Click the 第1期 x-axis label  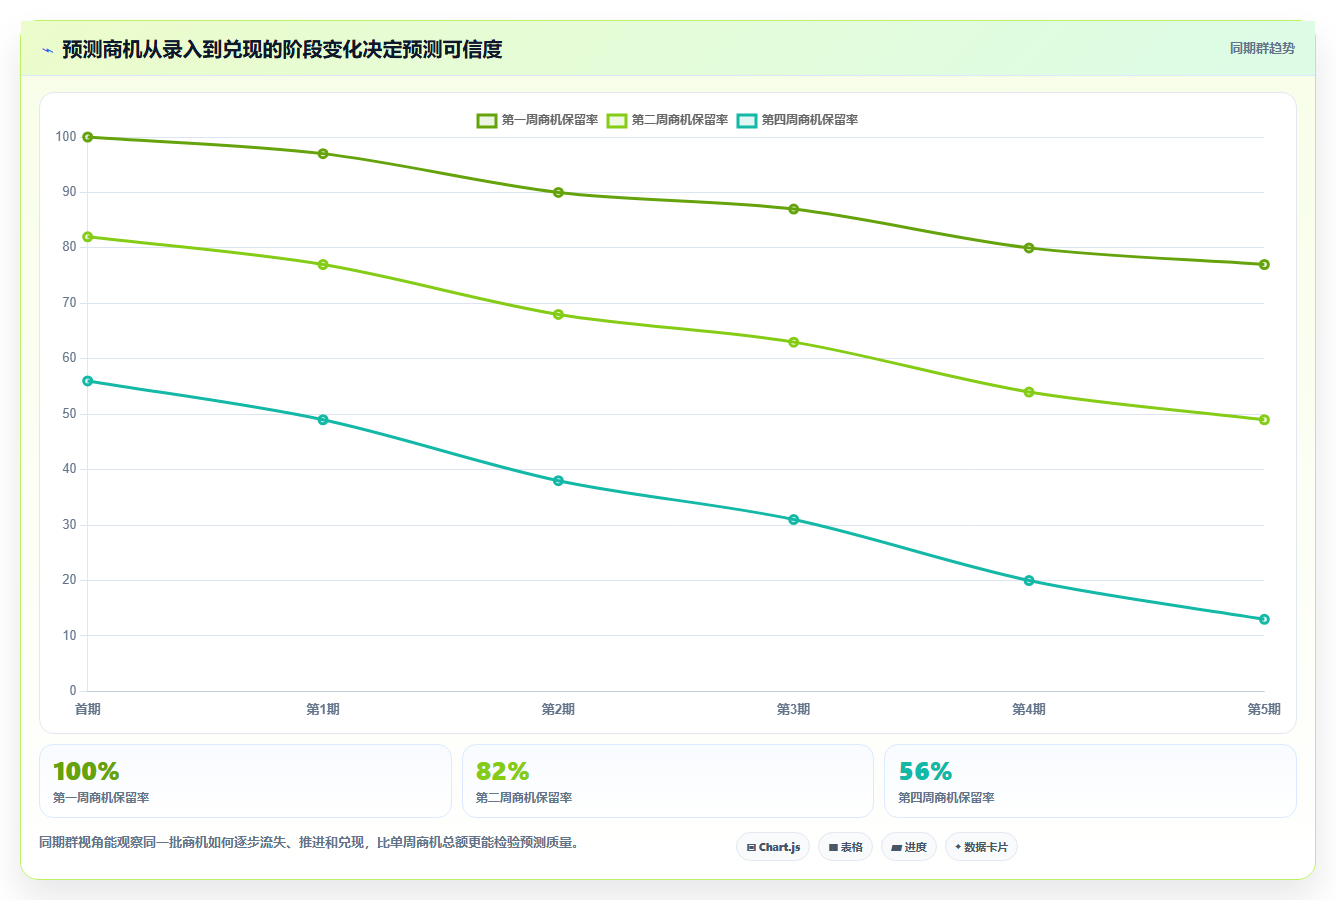point(323,709)
